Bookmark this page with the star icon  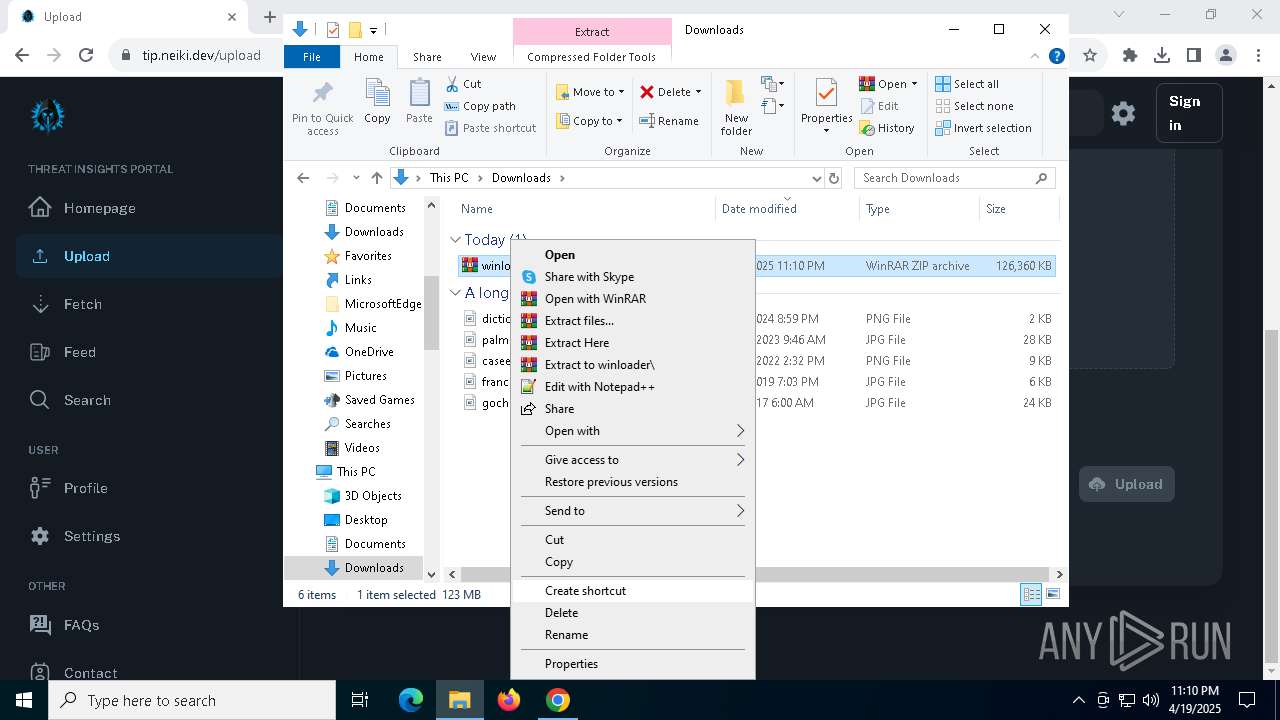1090,55
